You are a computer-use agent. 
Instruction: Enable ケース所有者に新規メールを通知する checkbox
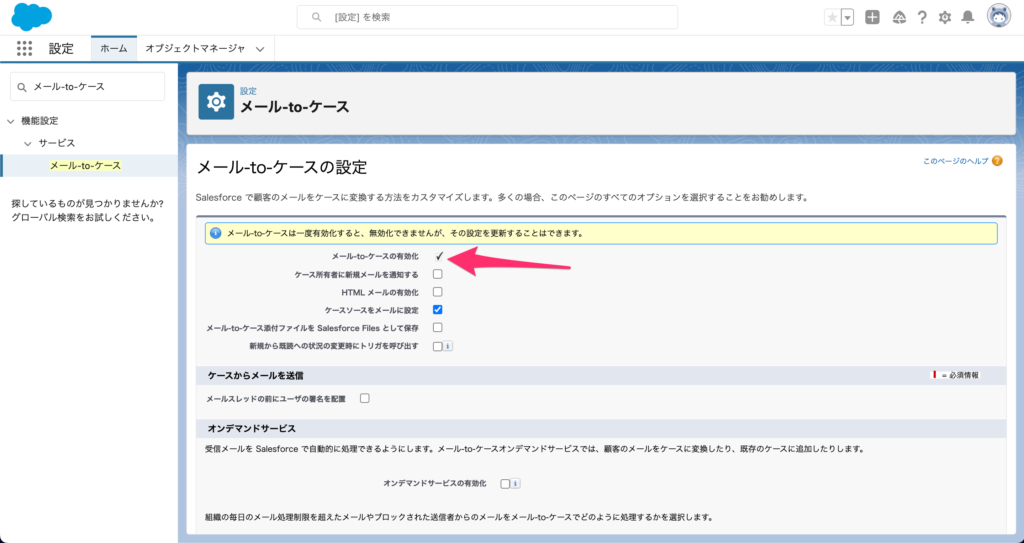pos(438,274)
